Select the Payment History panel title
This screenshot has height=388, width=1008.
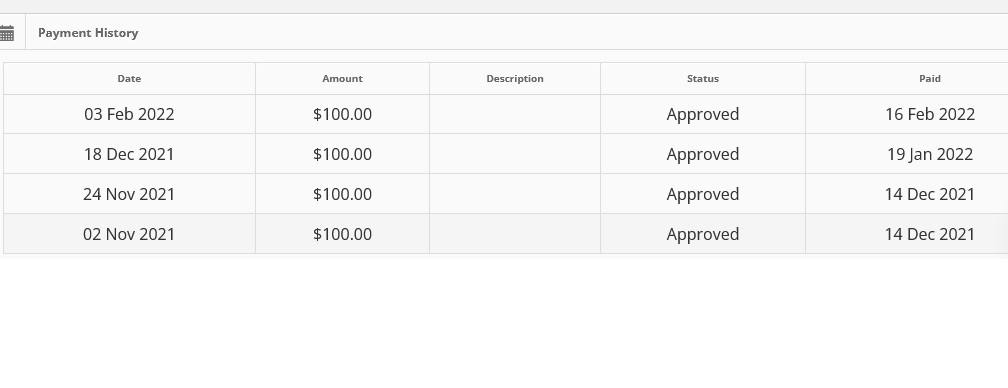point(88,33)
